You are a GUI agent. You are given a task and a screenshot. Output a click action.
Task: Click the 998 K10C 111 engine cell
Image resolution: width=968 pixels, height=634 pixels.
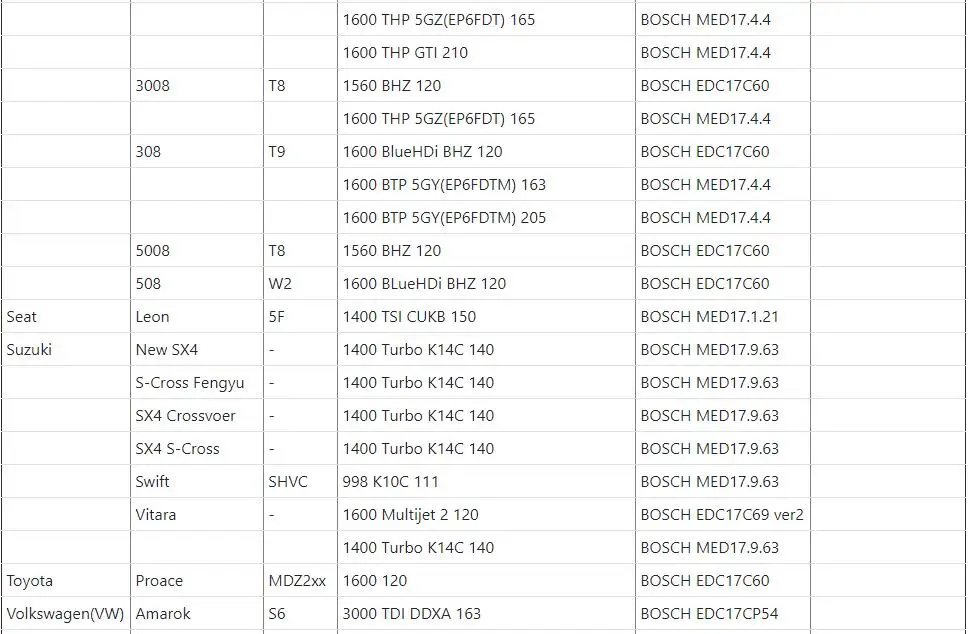coord(486,482)
